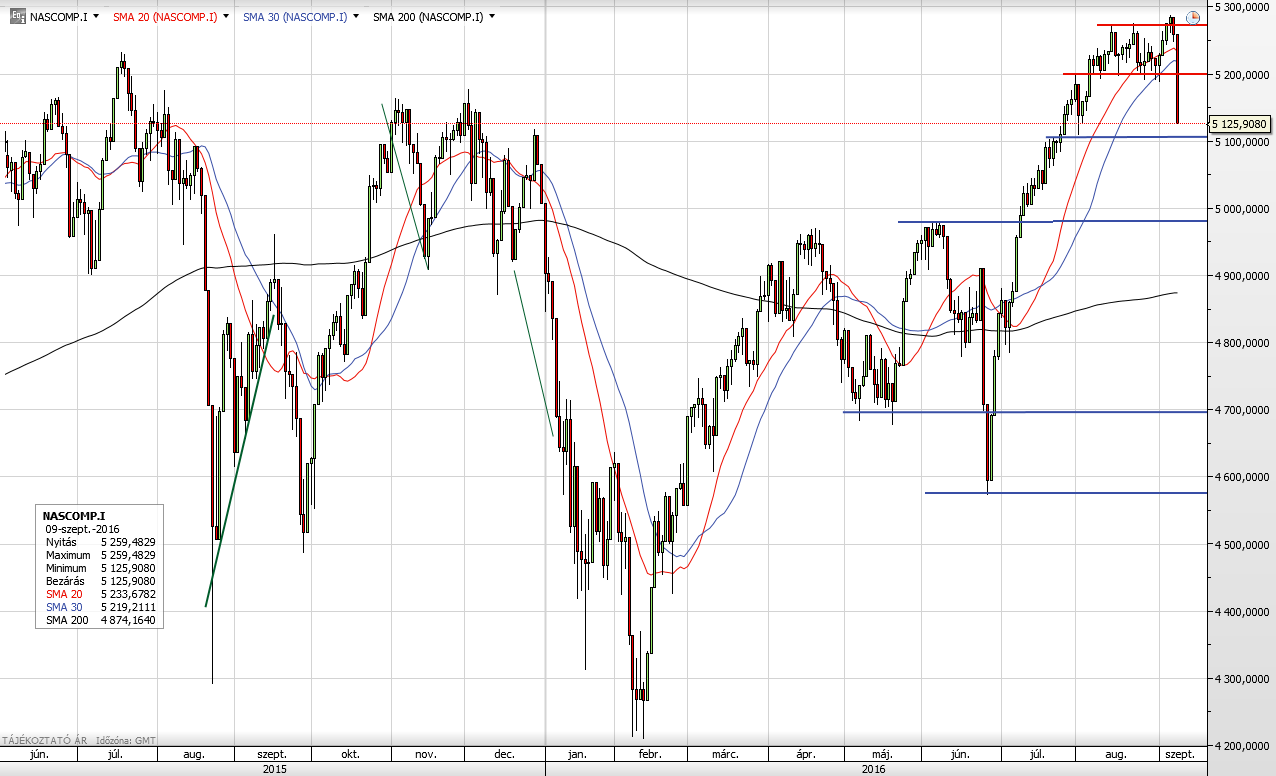The height and width of the screenshot is (776, 1276).
Task: Click the 2015 year label on time axis
Action: [274, 770]
